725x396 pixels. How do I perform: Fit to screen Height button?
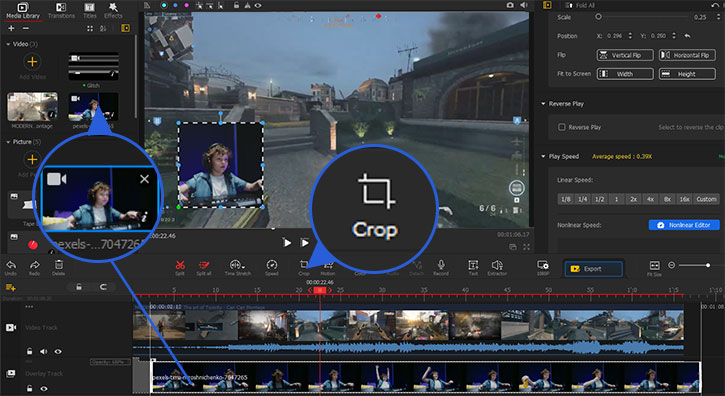click(x=687, y=74)
